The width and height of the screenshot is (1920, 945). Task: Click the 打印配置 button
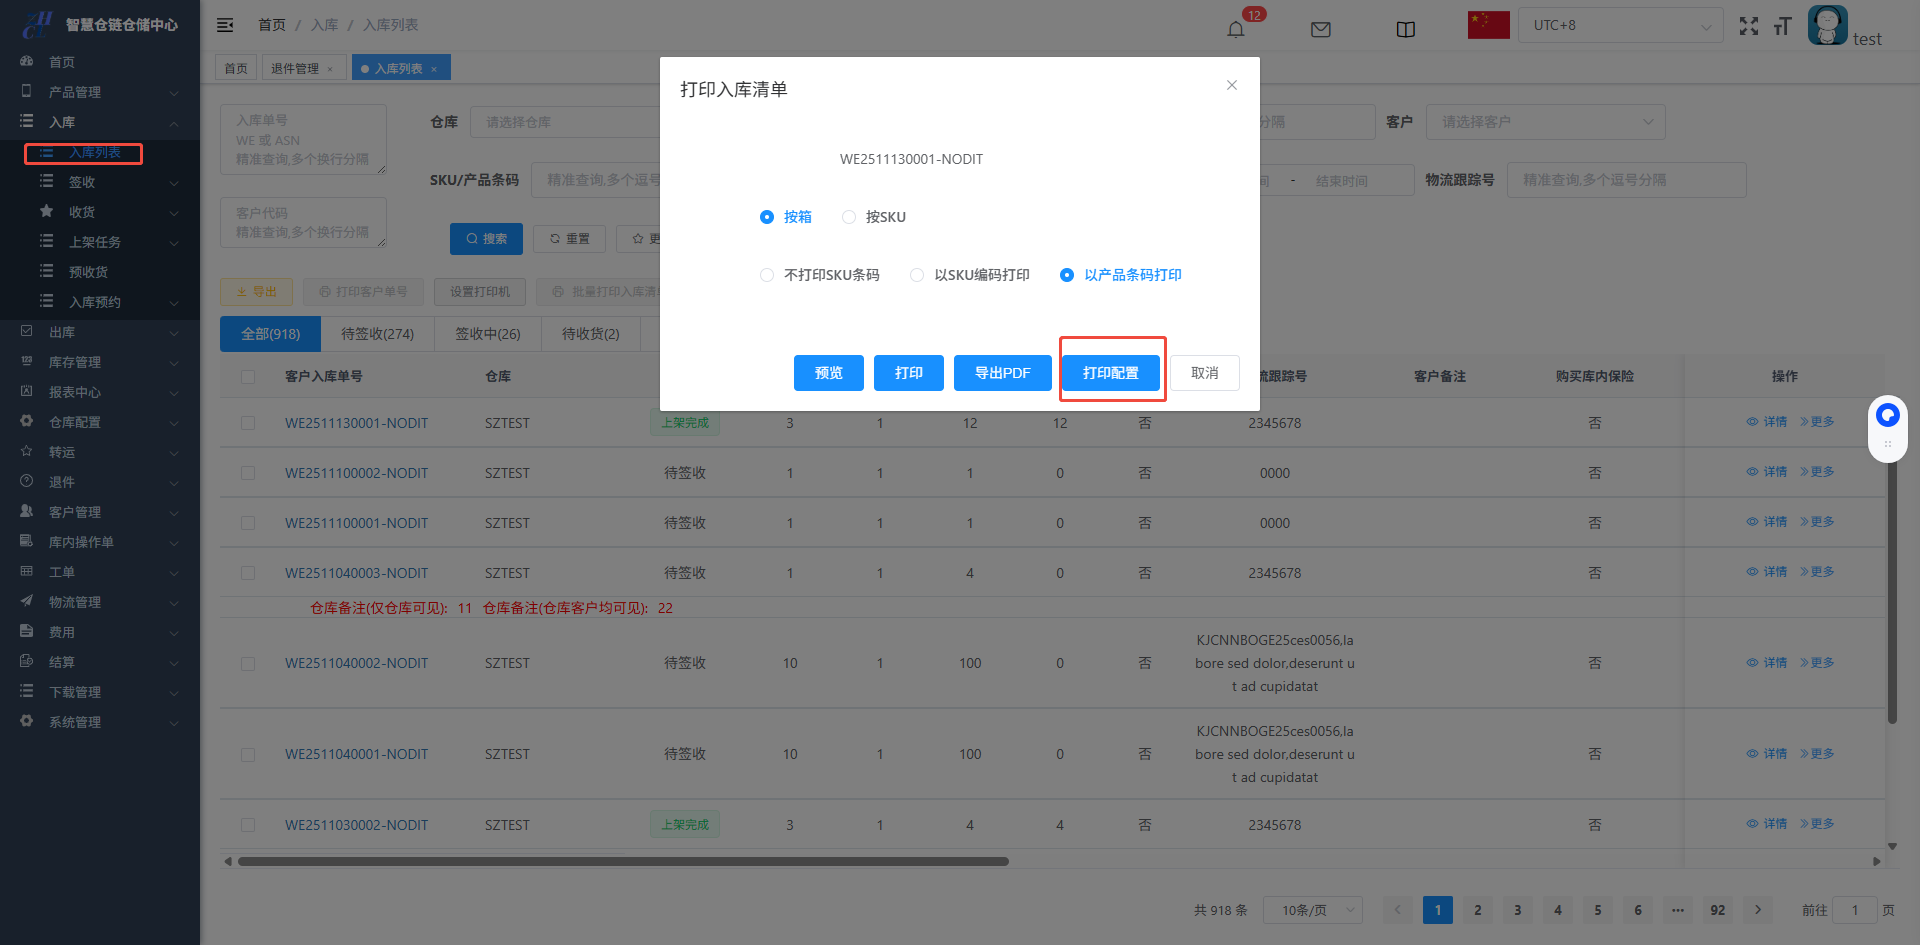point(1110,373)
